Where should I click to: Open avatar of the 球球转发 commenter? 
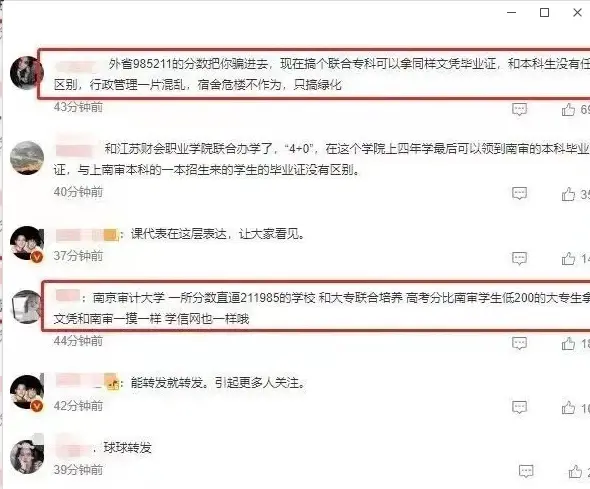tap(26, 457)
